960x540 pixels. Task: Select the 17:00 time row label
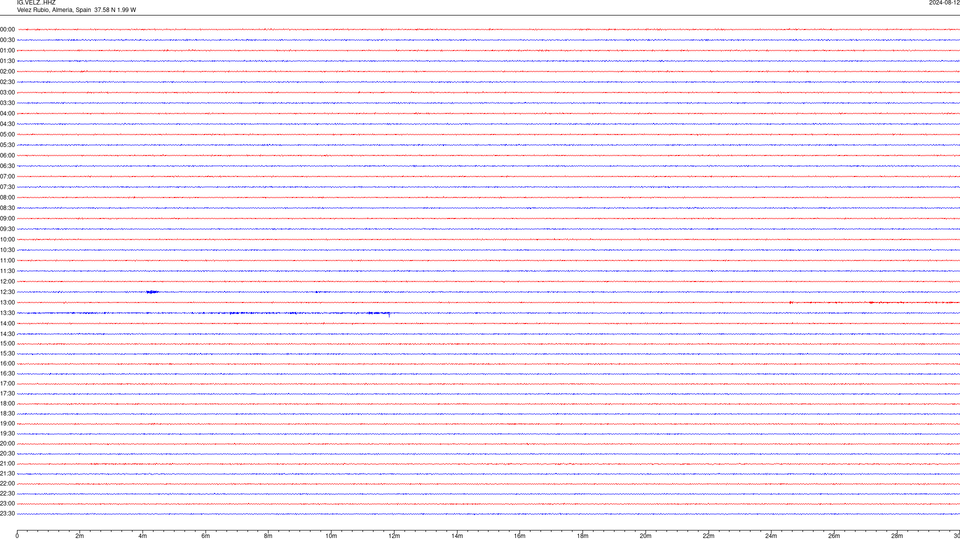point(7,384)
